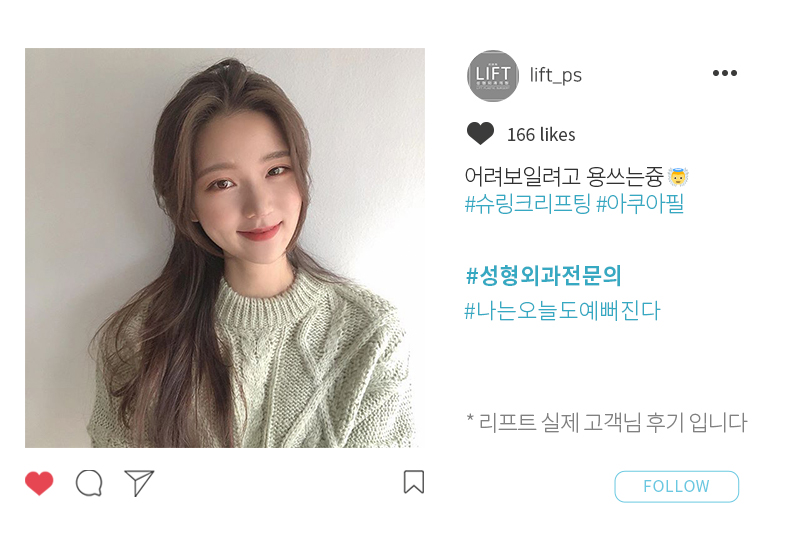This screenshot has height=544, width=801.
Task: Open the three-dot more options menu
Action: coord(725,73)
